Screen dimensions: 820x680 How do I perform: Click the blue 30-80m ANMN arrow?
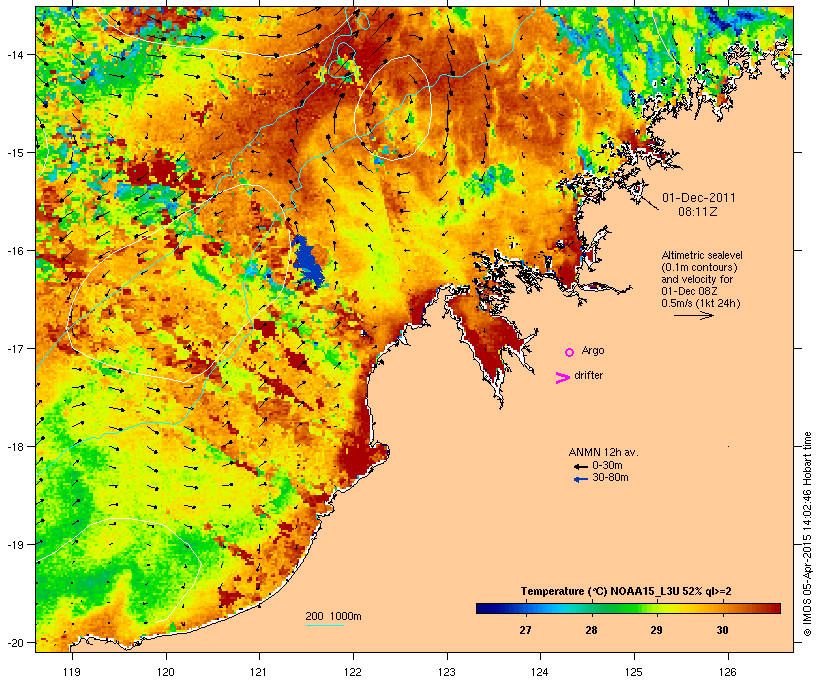pyautogui.click(x=581, y=479)
